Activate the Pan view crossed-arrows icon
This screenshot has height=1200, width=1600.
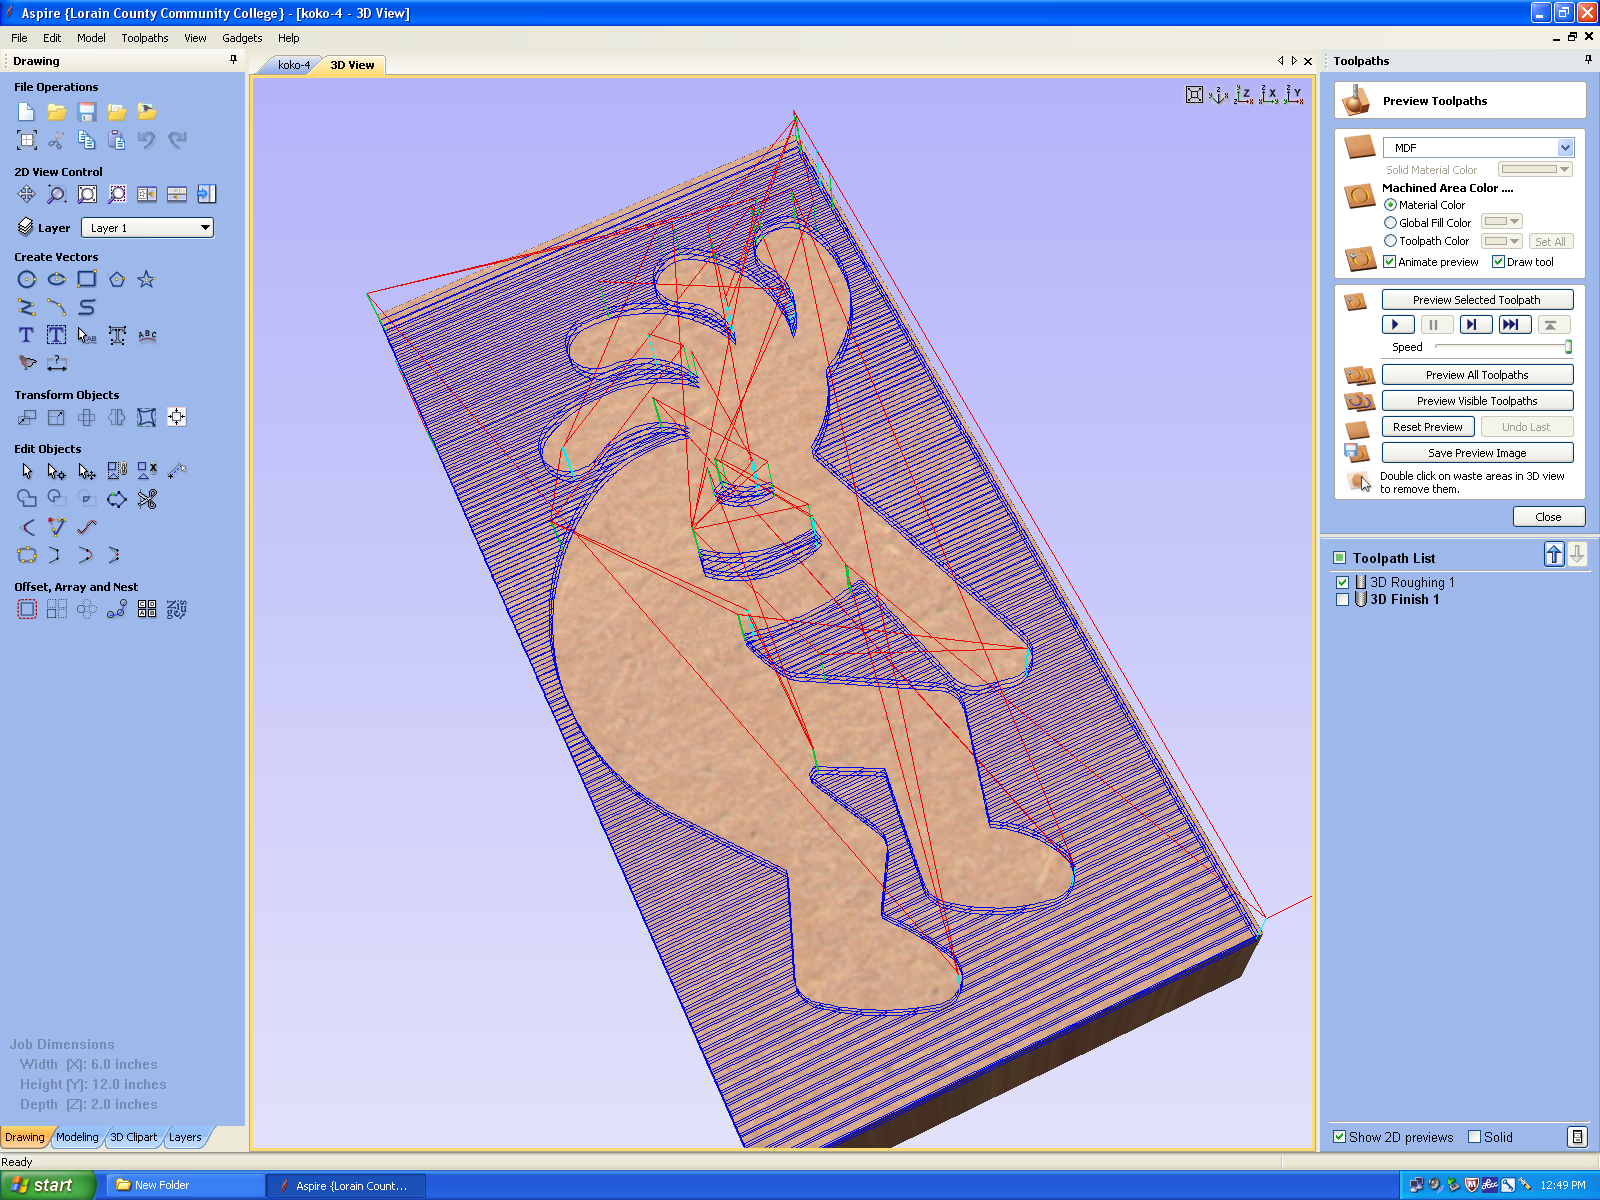(27, 194)
